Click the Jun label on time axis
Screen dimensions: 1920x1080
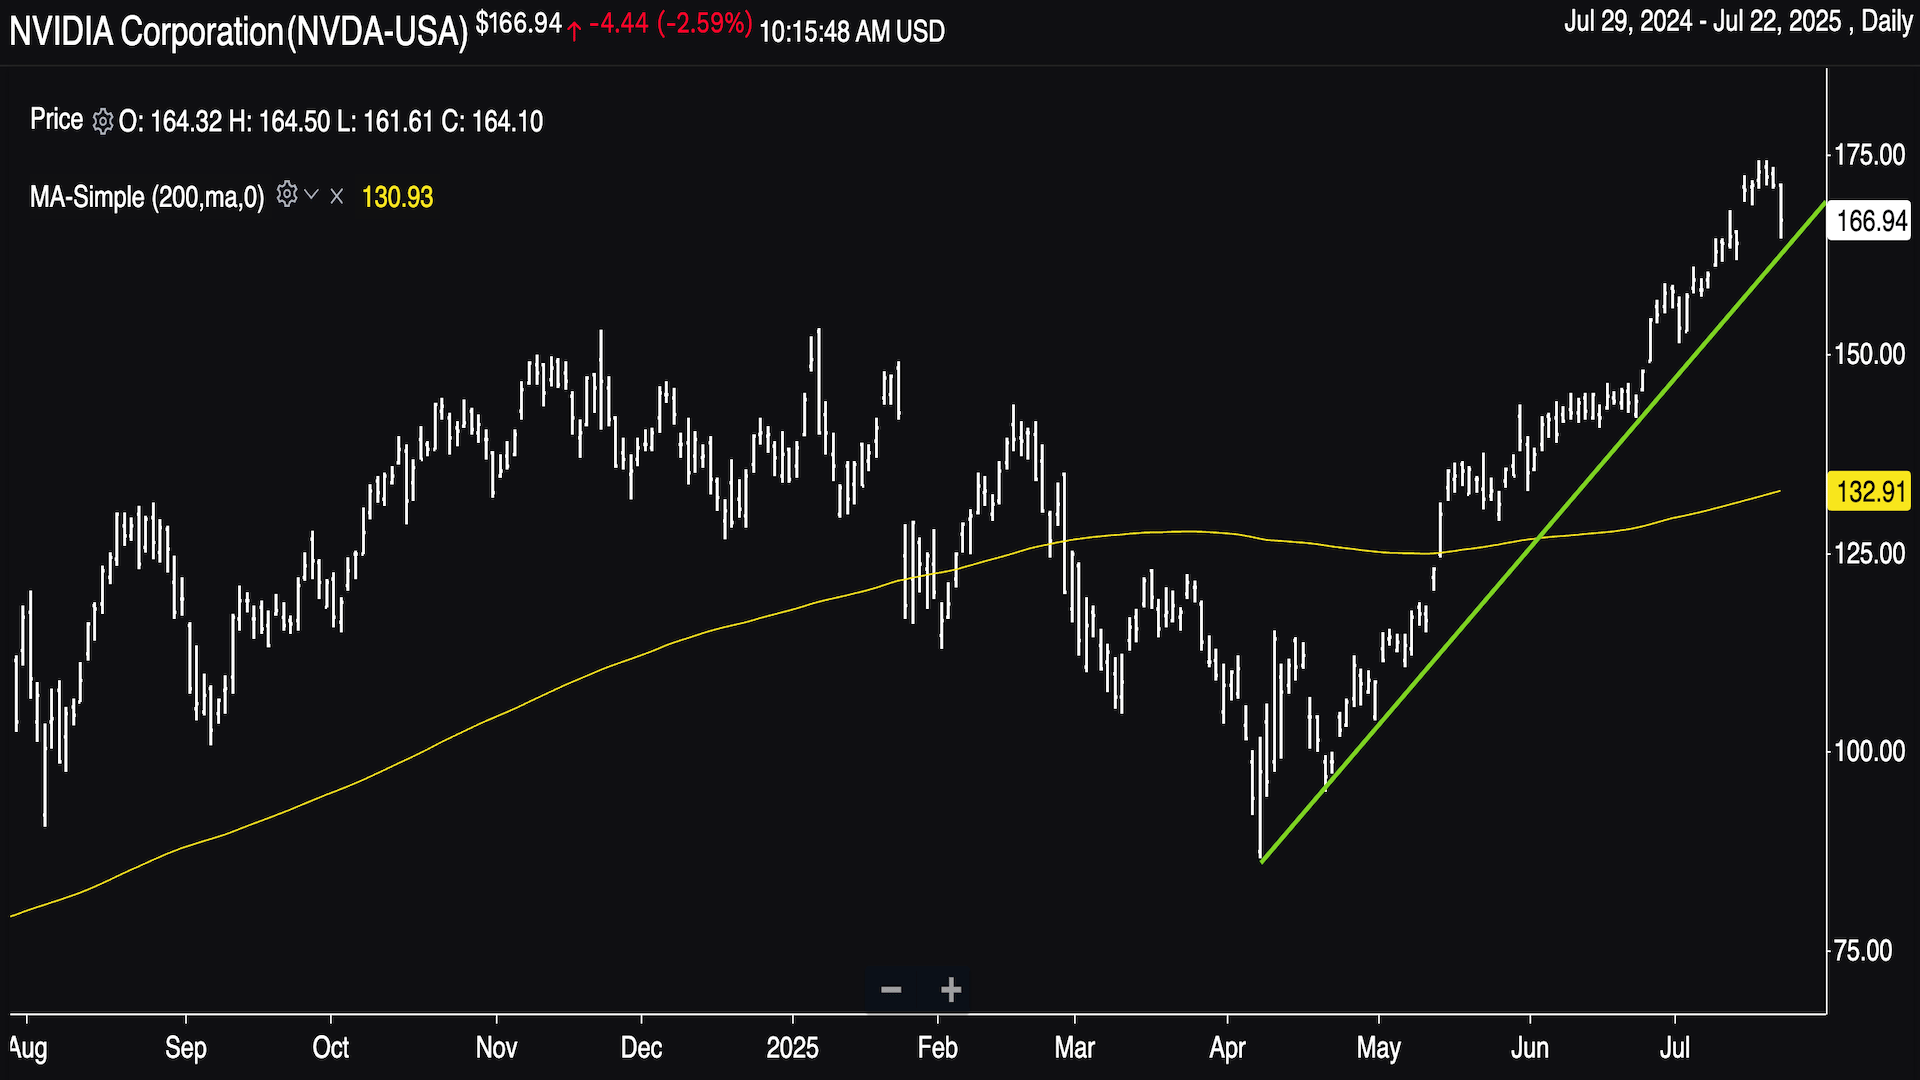[x=1530, y=1048]
